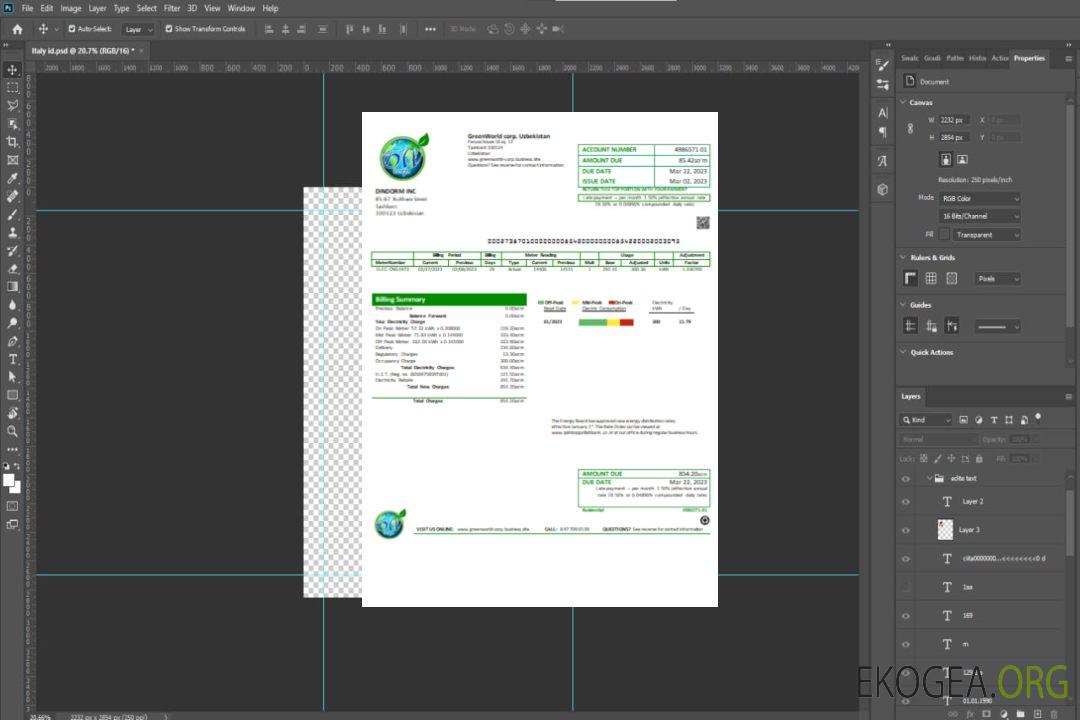The width and height of the screenshot is (1080, 720).
Task: Show the hidden '1aa' text layer
Action: [x=906, y=588]
